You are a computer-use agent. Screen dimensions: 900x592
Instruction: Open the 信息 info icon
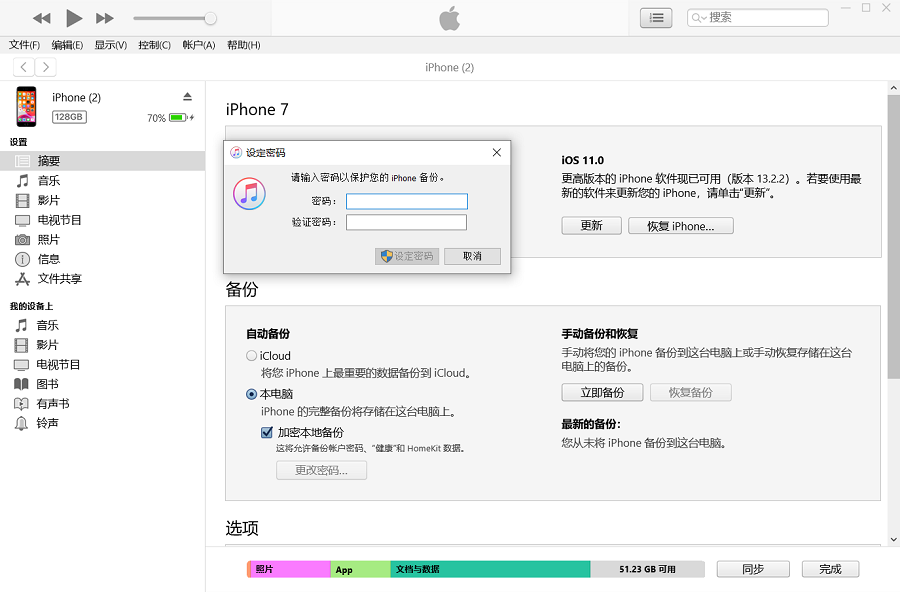pos(22,260)
